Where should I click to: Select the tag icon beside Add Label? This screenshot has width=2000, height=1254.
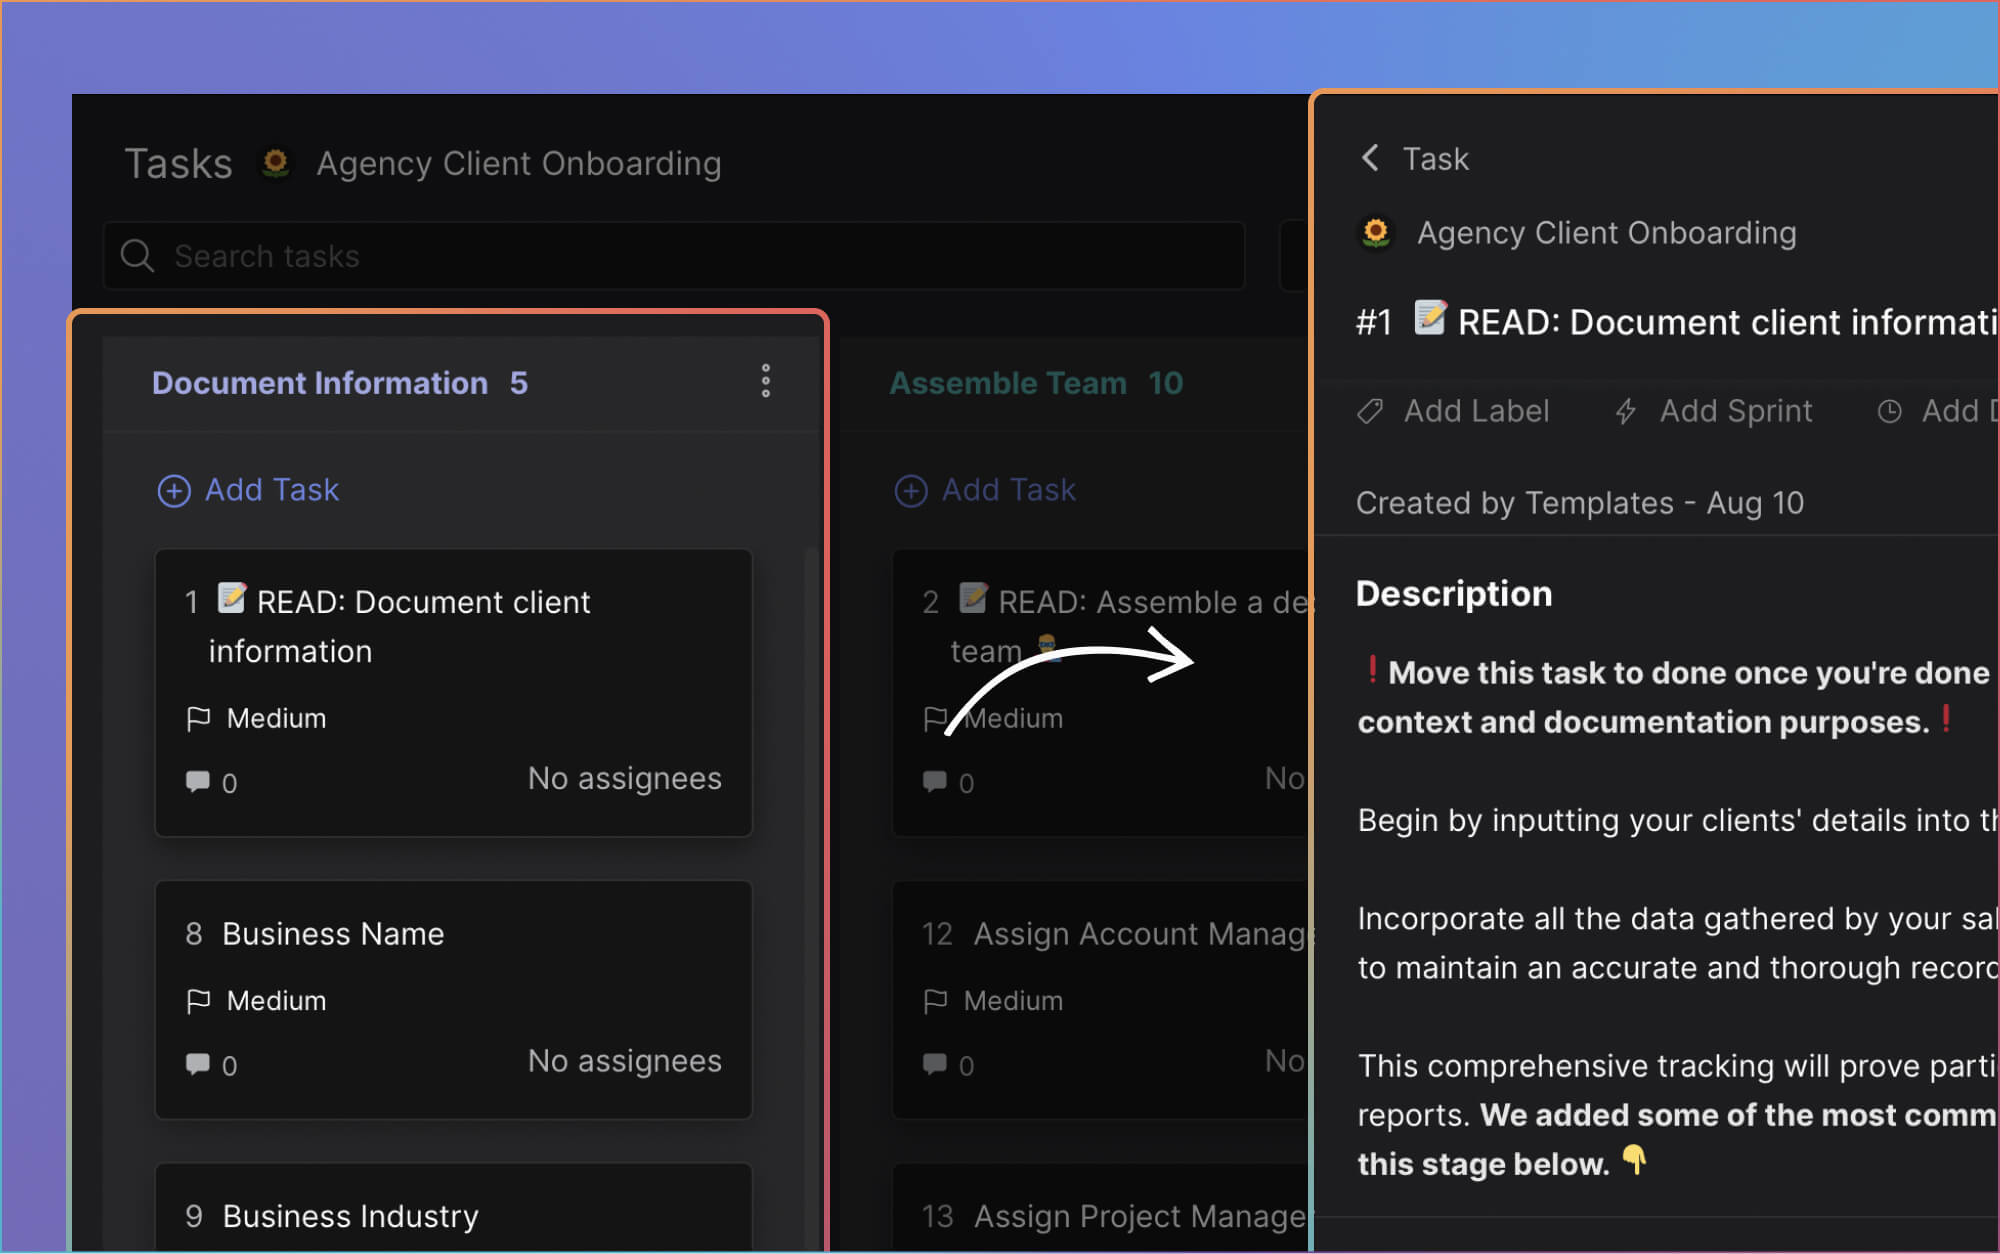point(1369,411)
